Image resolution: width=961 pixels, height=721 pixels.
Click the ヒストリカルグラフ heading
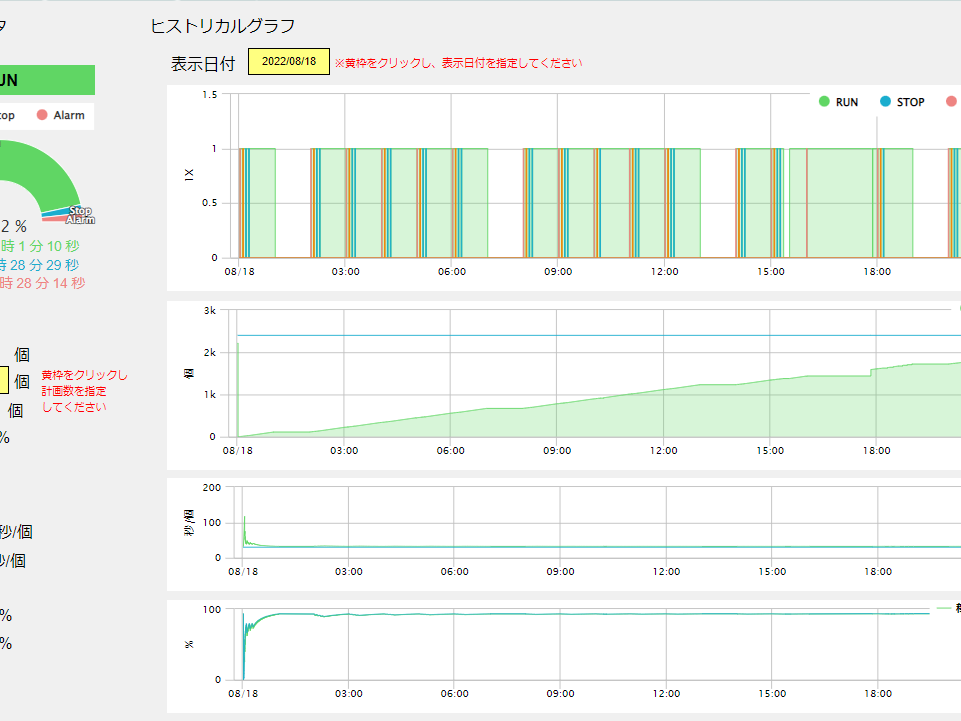point(222,27)
